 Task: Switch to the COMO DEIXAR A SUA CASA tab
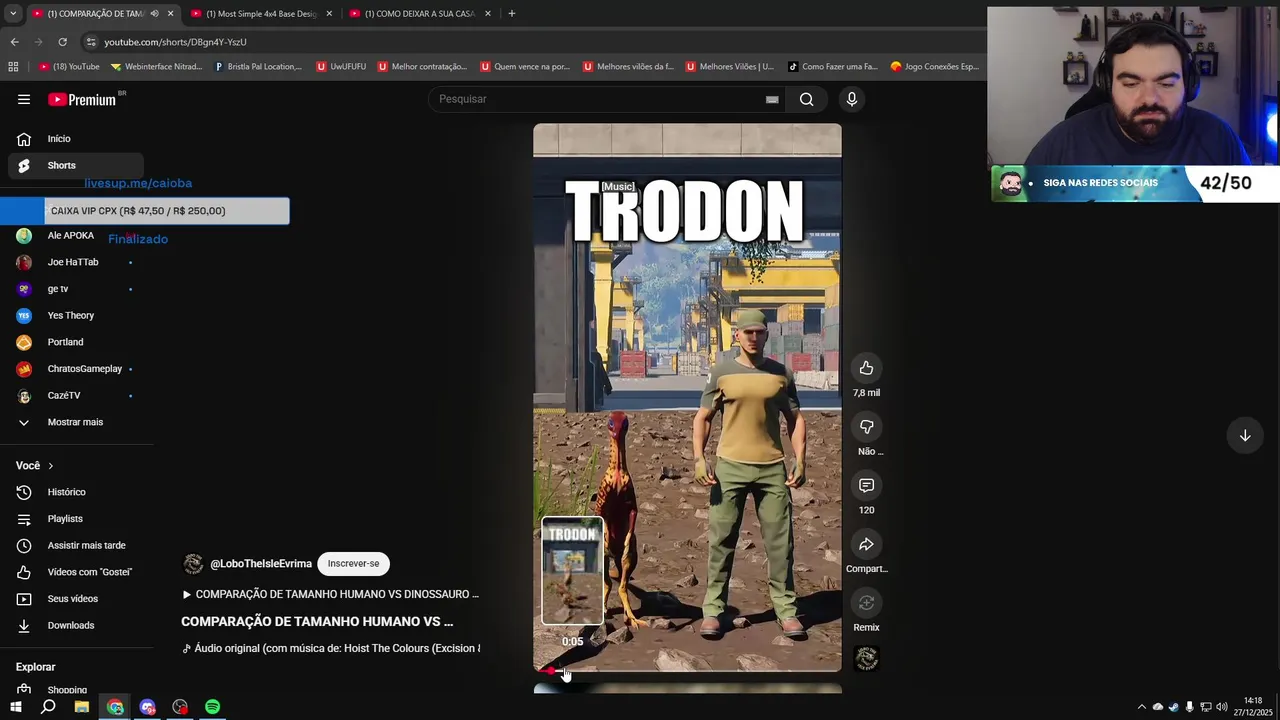click(x=419, y=14)
